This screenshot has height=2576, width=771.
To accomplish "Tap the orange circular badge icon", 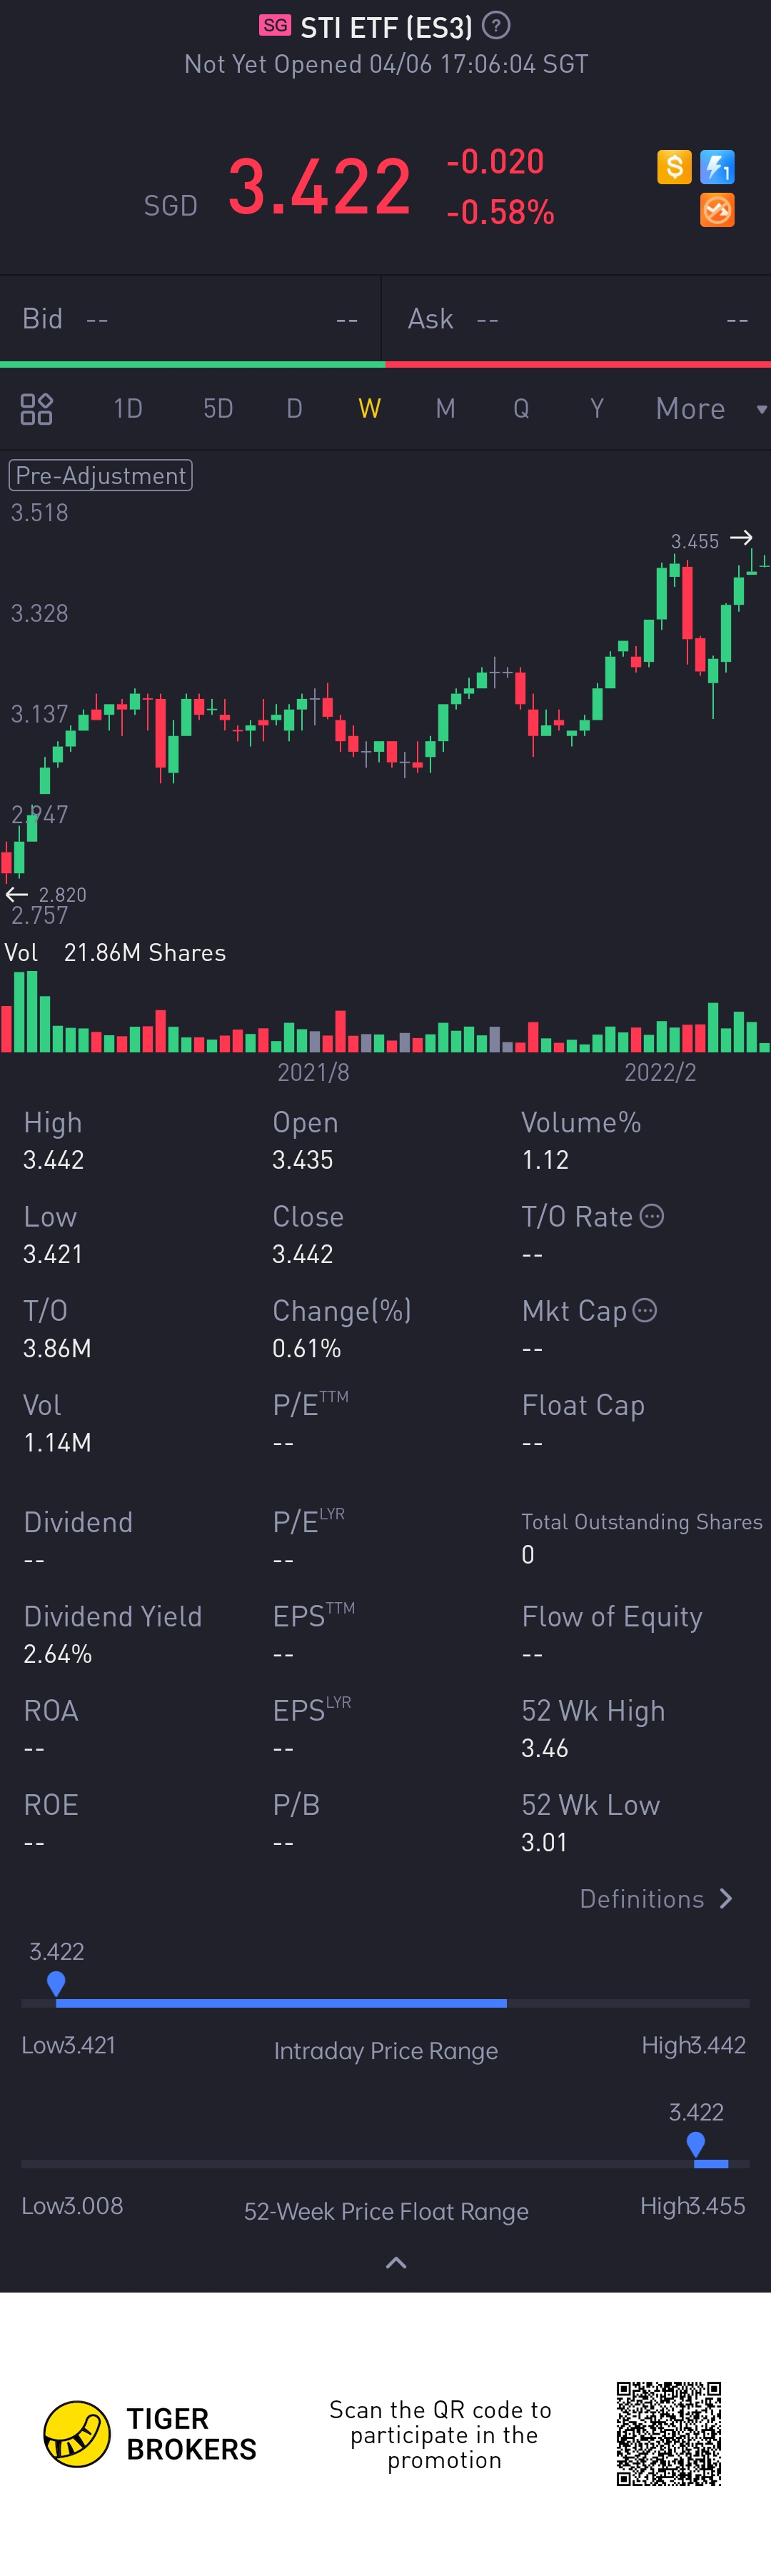I will pos(717,210).
